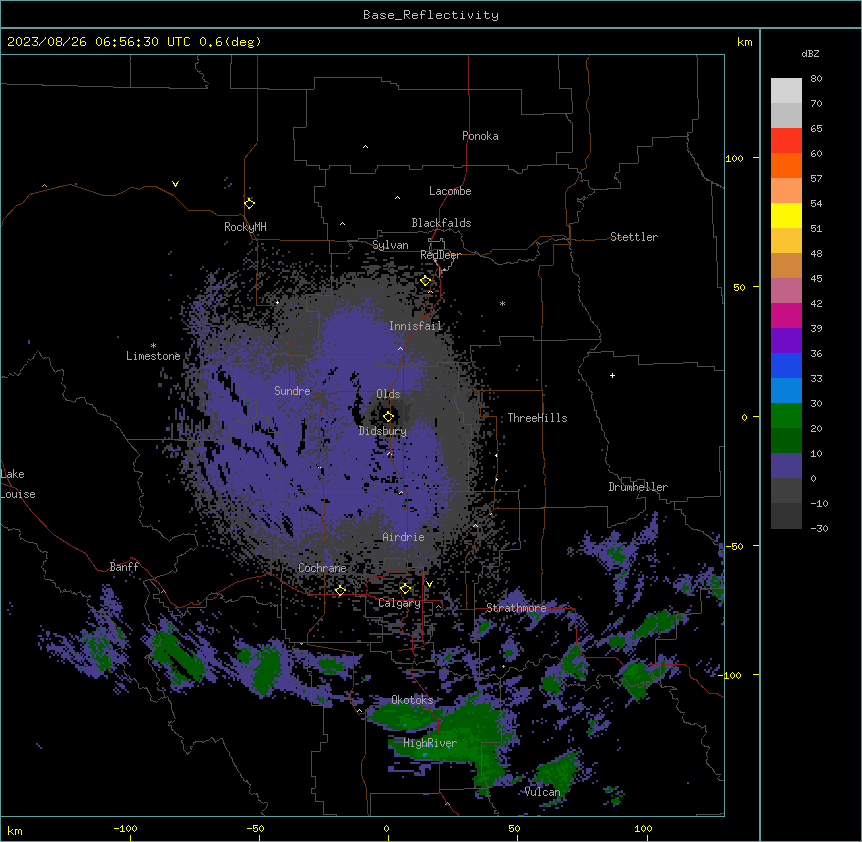The image size is (862, 842).
Task: Click the Lake Louise label
Action: 18,484
